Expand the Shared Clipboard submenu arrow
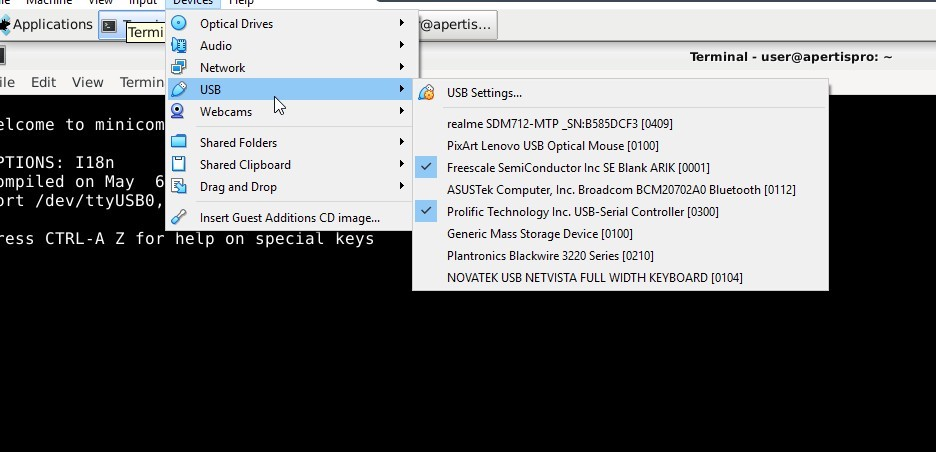This screenshot has height=452, width=936. pyautogui.click(x=402, y=164)
